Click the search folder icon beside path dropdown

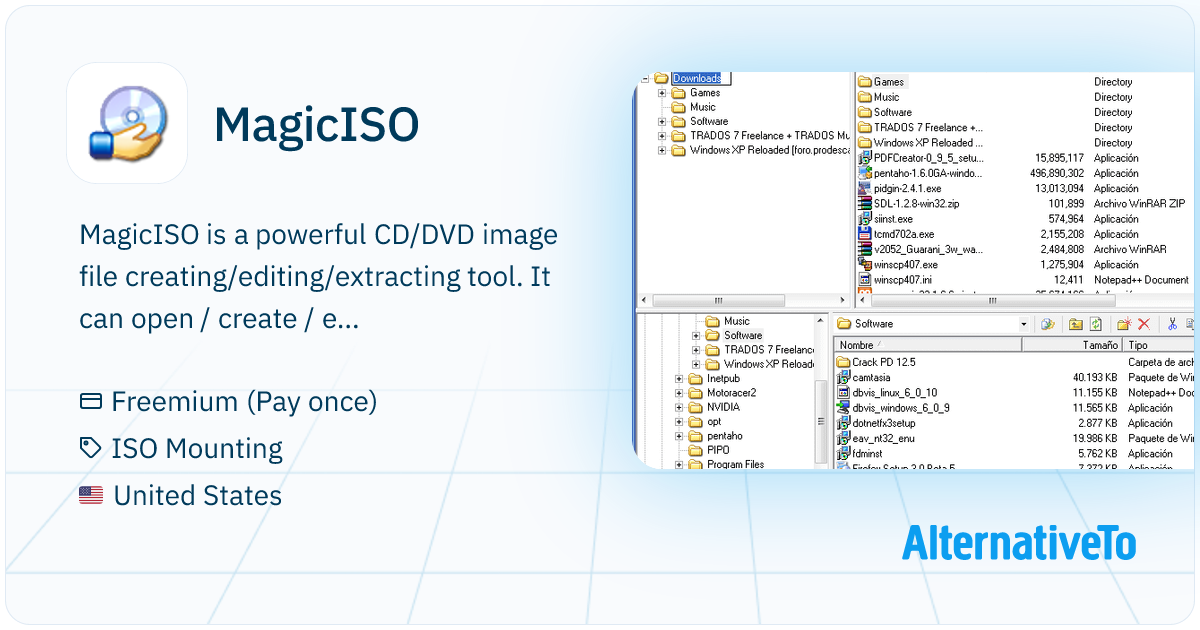click(x=1047, y=324)
